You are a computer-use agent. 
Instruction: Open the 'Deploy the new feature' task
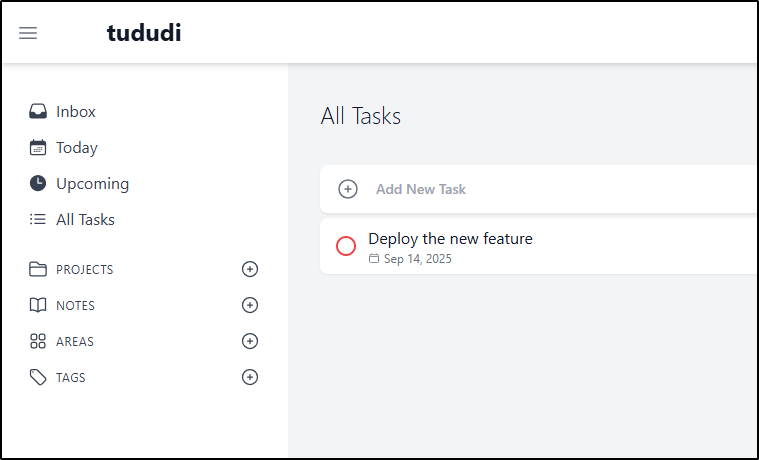click(x=450, y=239)
